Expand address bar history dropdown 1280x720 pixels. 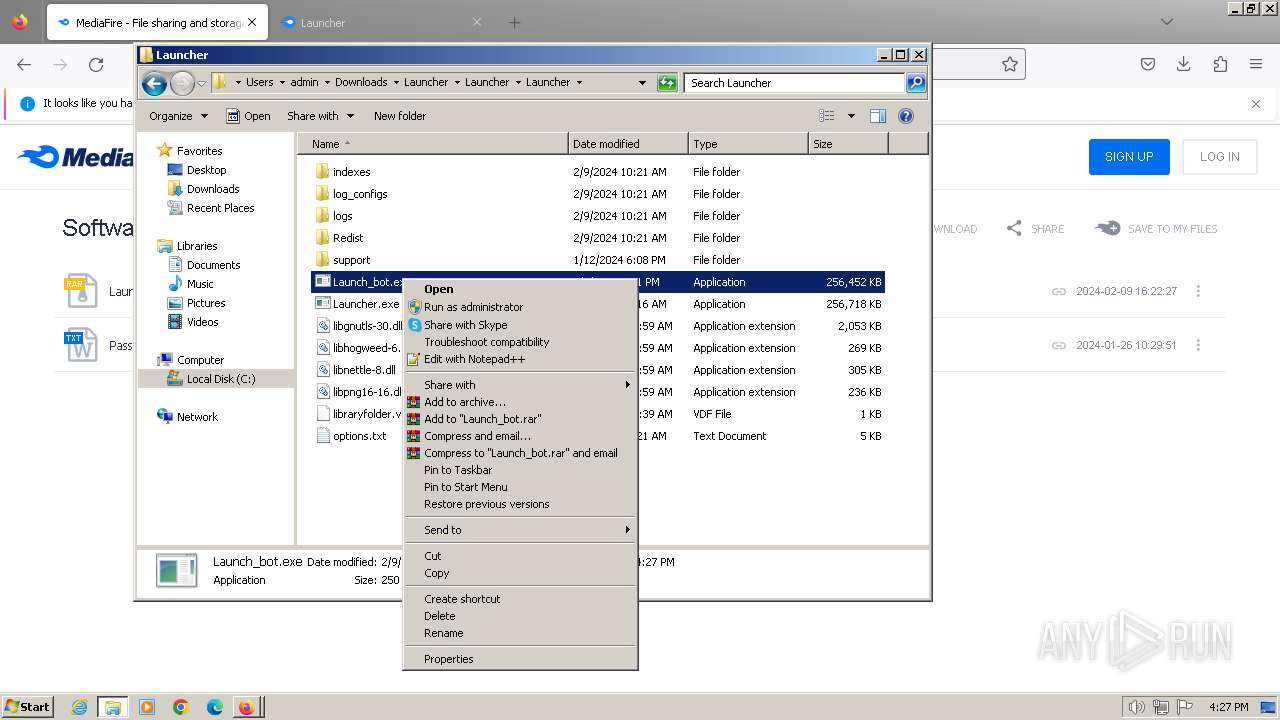[x=642, y=83]
